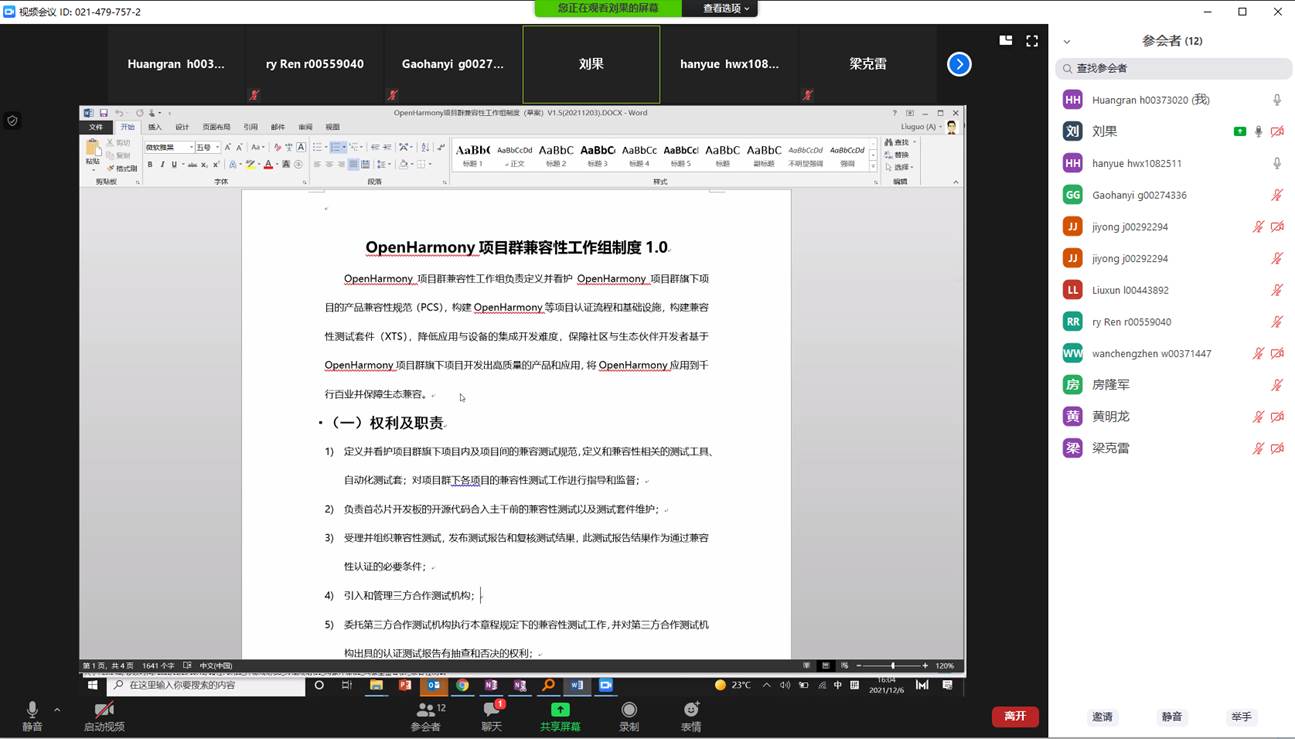This screenshot has height=739, width=1295.
Task: Expand the Word styles gallery
Action: point(873,165)
